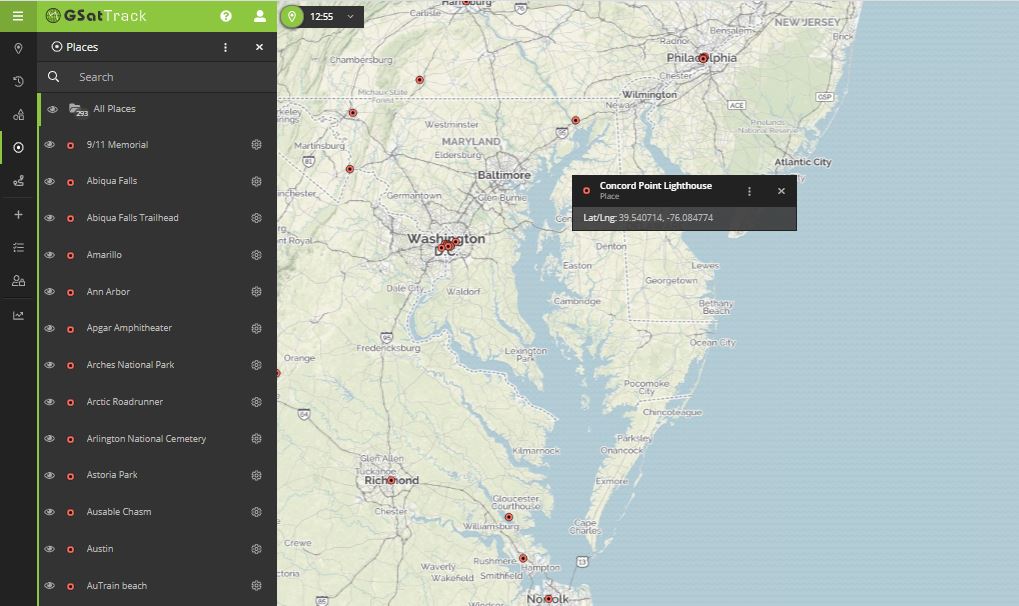The width and height of the screenshot is (1019, 606).
Task: Open settings gear for Abiqua Falls
Action: (256, 181)
